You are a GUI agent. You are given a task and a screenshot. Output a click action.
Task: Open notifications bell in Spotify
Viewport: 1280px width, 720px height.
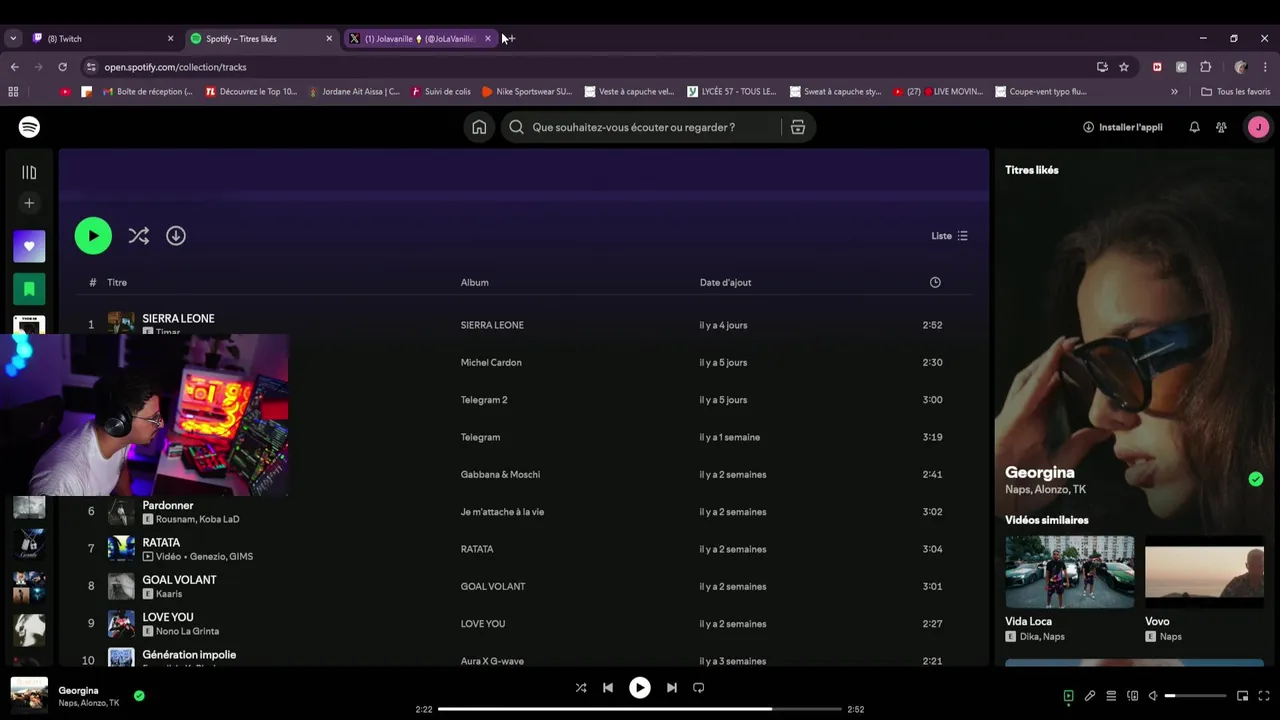tap(1194, 127)
